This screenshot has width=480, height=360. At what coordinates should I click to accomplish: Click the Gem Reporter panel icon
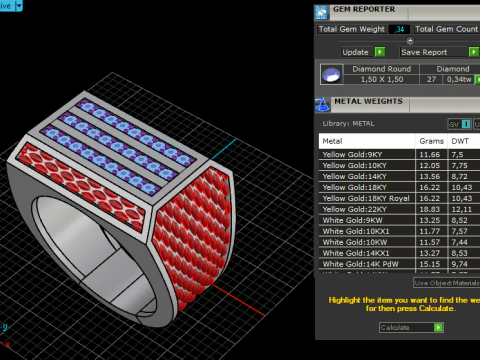322,12
